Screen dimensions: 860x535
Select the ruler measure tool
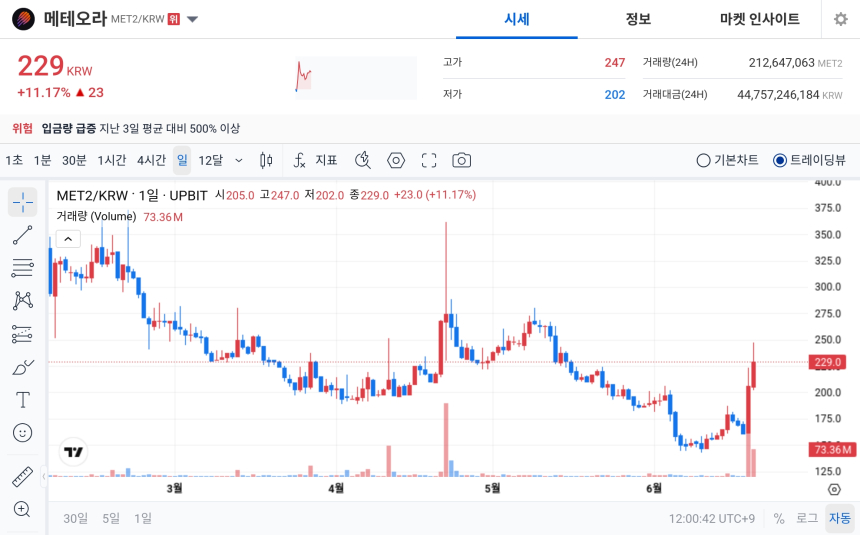click(x=22, y=477)
